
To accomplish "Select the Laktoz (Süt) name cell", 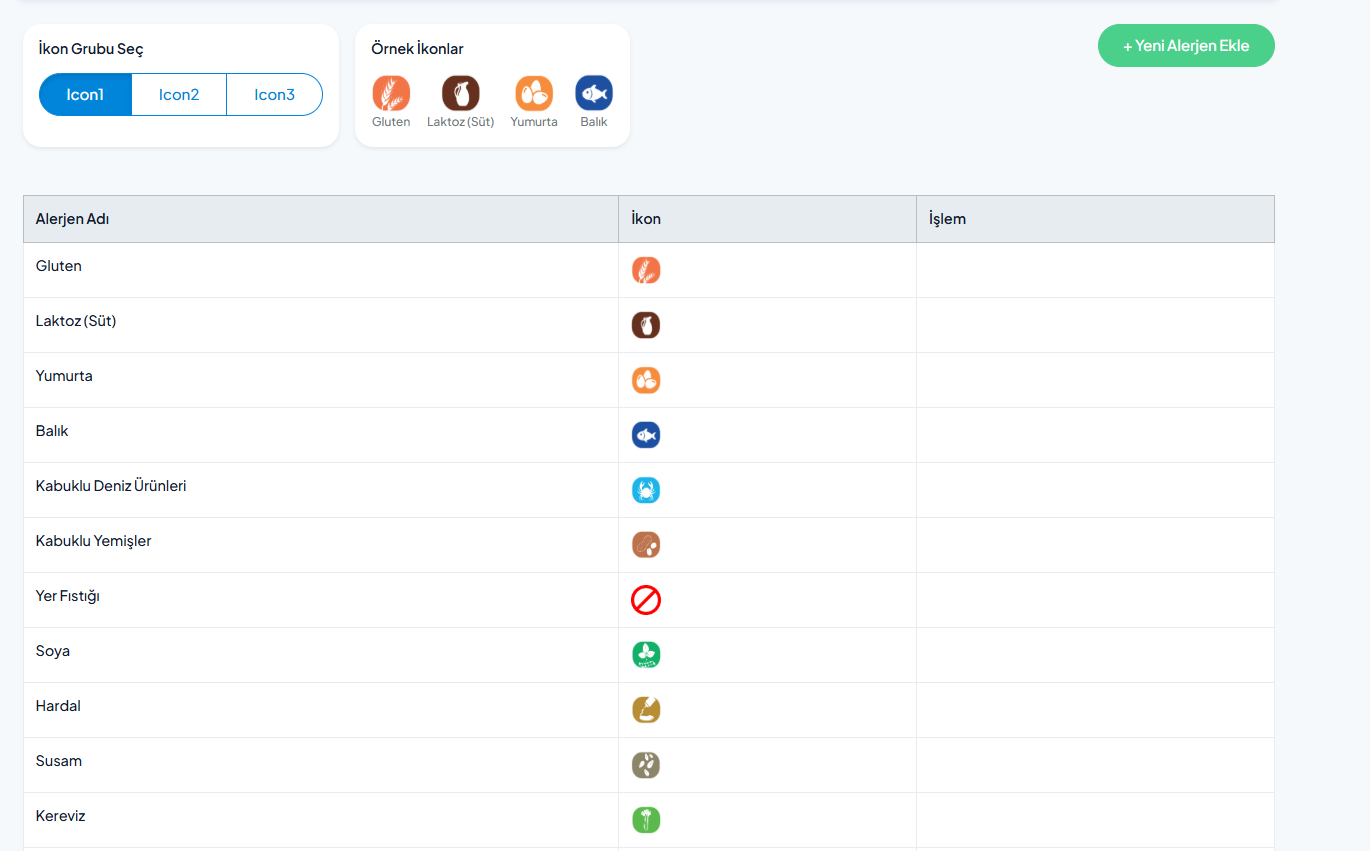I will coord(321,325).
